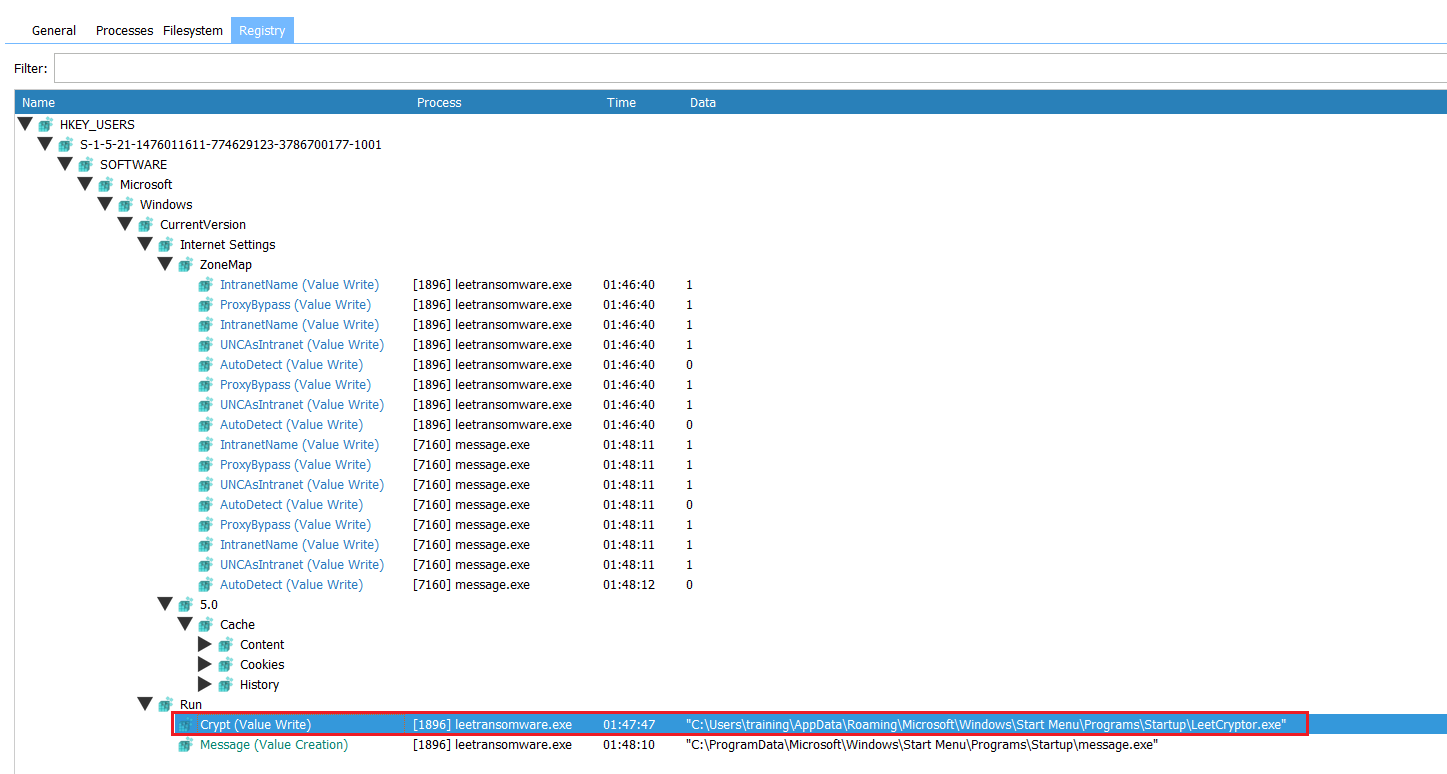Viewport: 1447px width, 774px height.
Task: Sort by the Process column header
Action: tap(439, 102)
